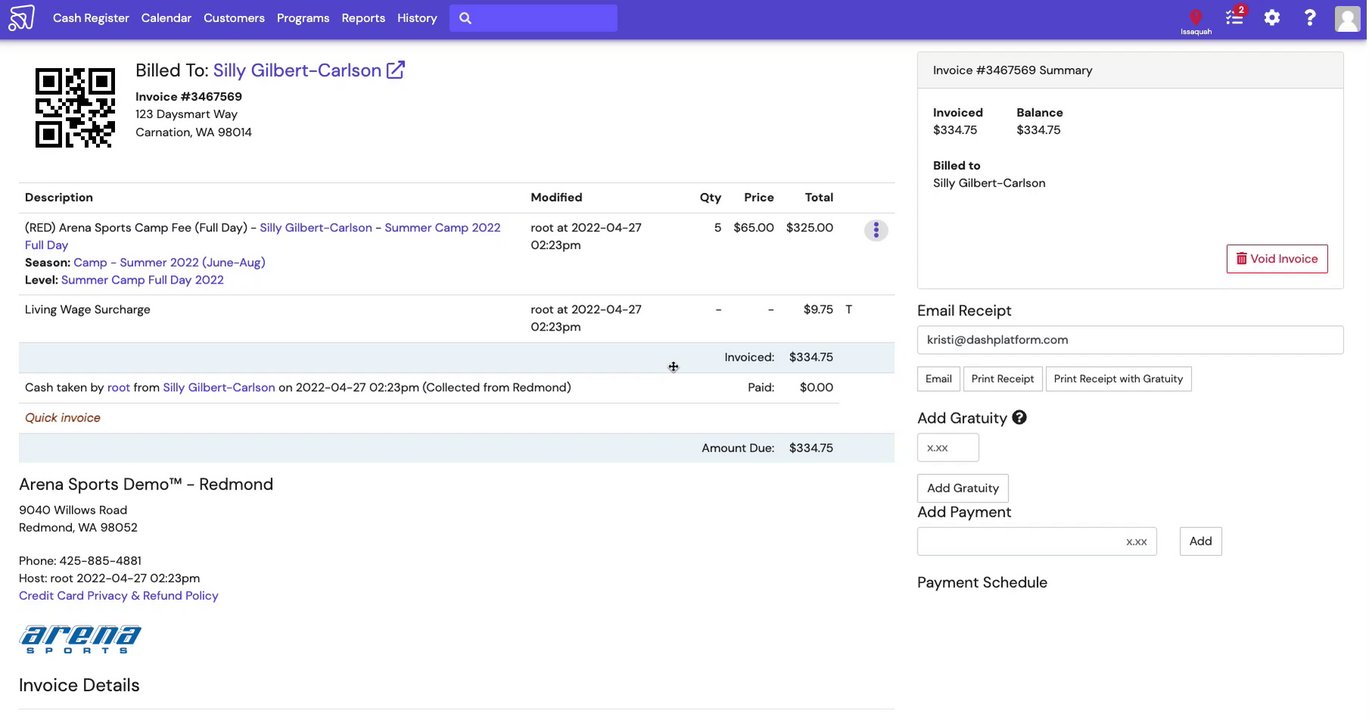The height and width of the screenshot is (720, 1369).
Task: Click the Invoice Details heading
Action: pos(79,685)
